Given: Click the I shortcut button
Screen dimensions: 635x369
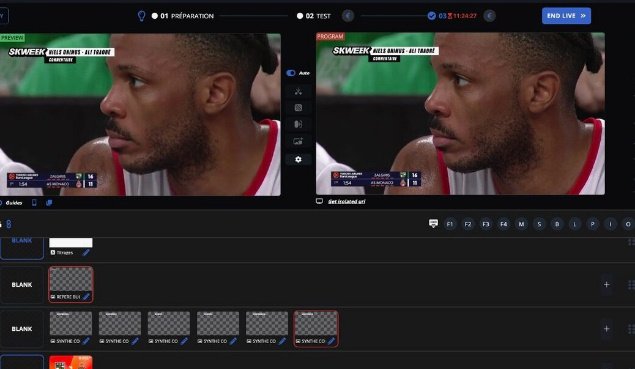Looking at the screenshot, I should click(610, 224).
